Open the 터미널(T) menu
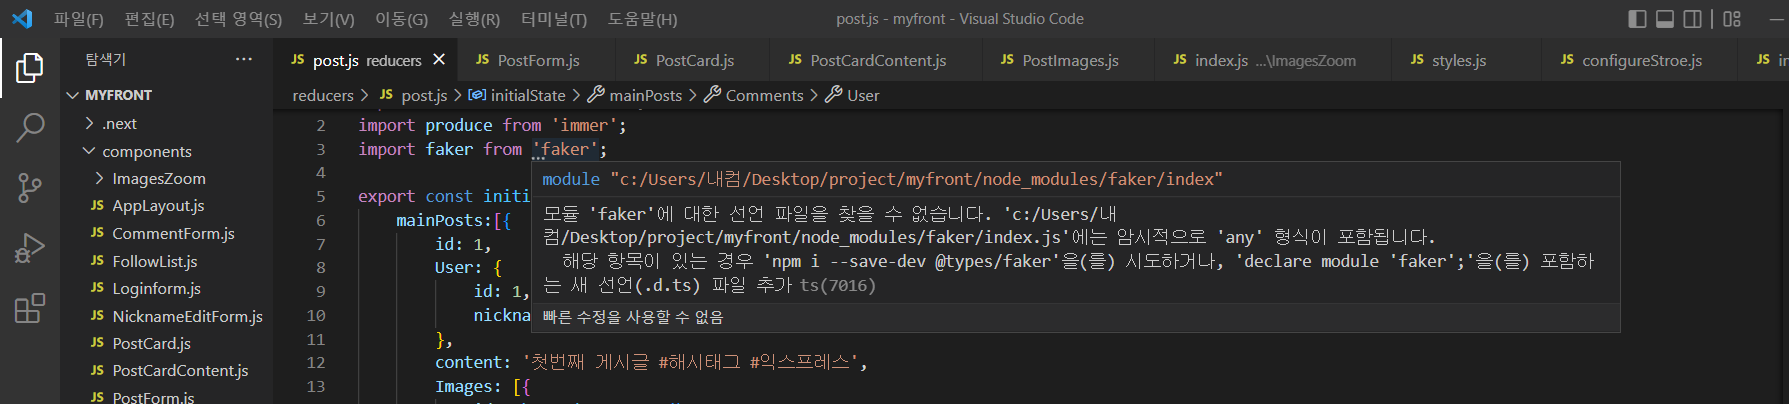 tap(554, 19)
